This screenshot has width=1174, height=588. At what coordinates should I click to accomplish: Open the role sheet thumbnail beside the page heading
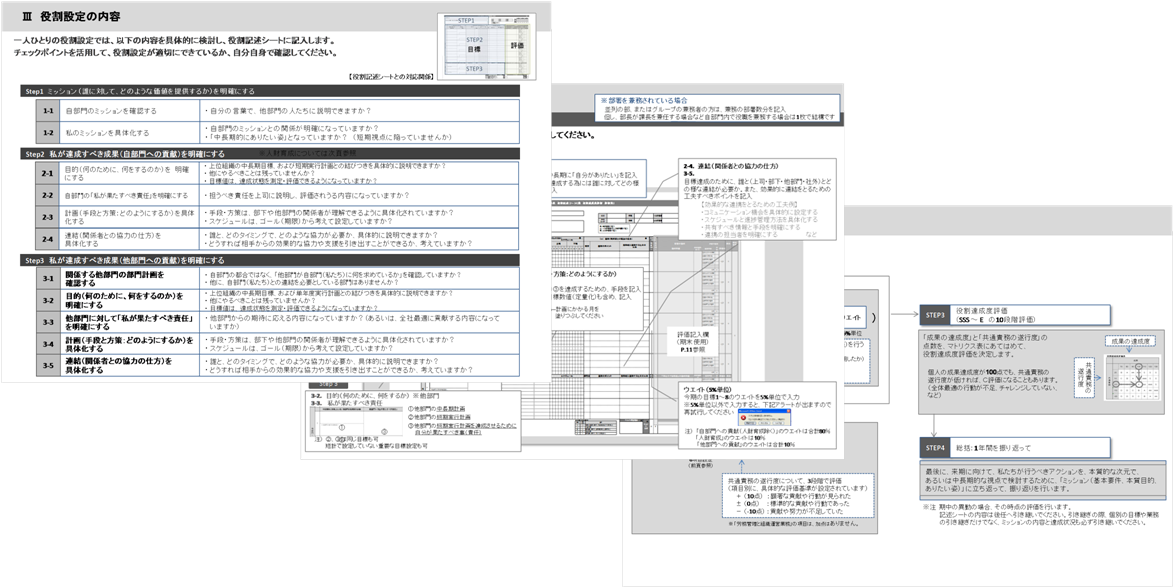(x=489, y=45)
